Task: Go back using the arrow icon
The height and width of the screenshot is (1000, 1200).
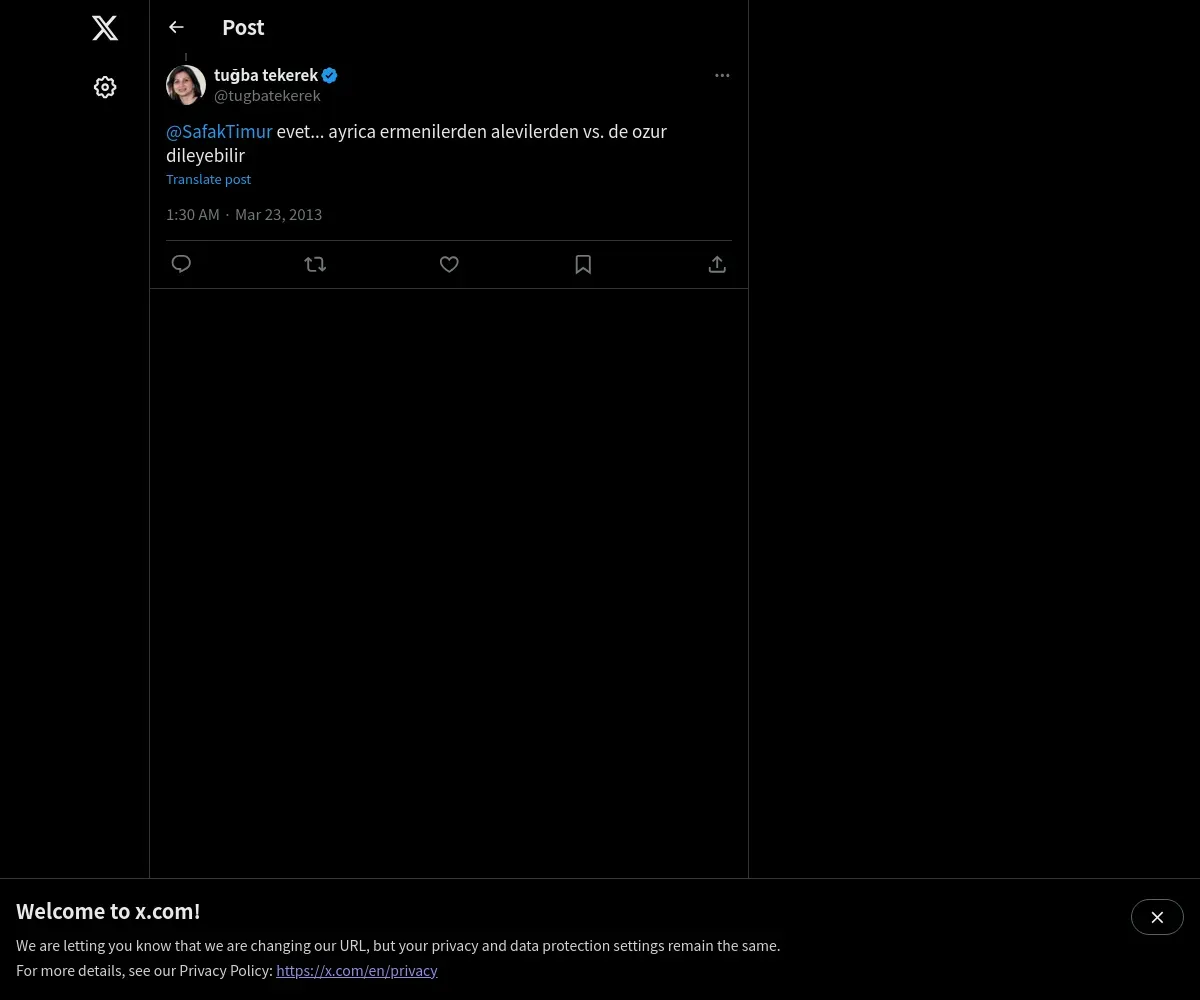Action: pyautogui.click(x=176, y=27)
